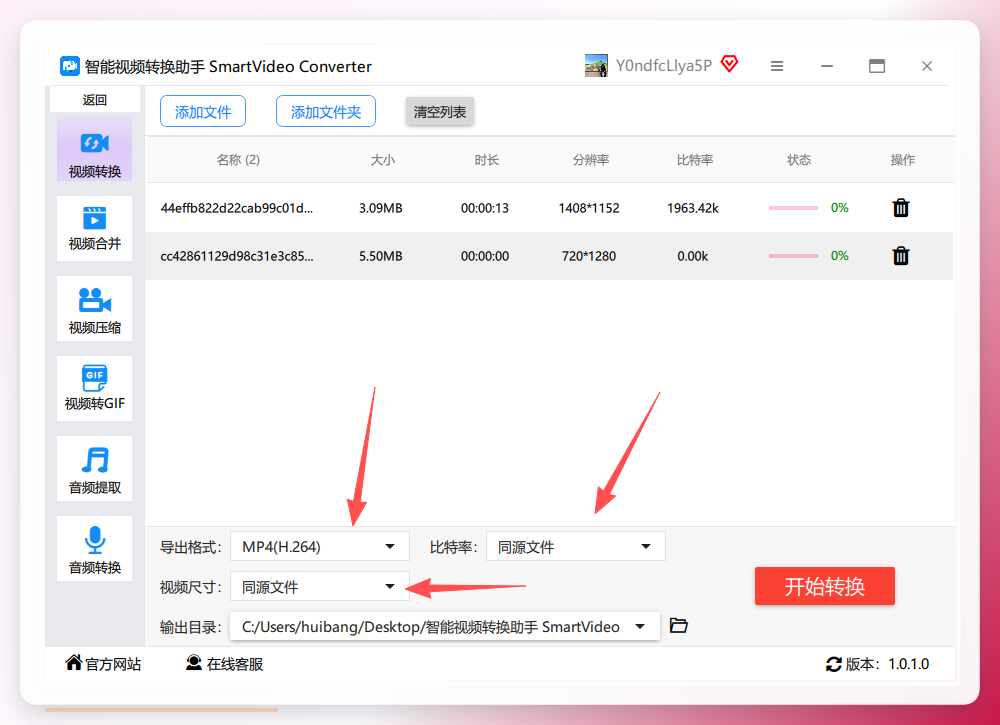Click the 大小 column header
1000x725 pixels.
tap(383, 159)
